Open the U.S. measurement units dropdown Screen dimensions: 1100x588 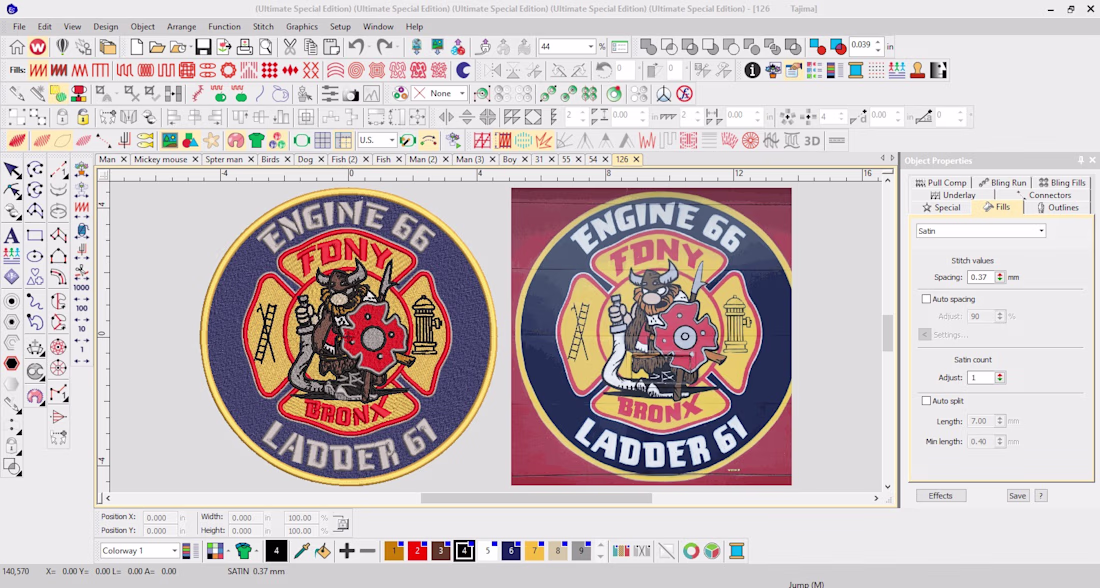[x=392, y=140]
